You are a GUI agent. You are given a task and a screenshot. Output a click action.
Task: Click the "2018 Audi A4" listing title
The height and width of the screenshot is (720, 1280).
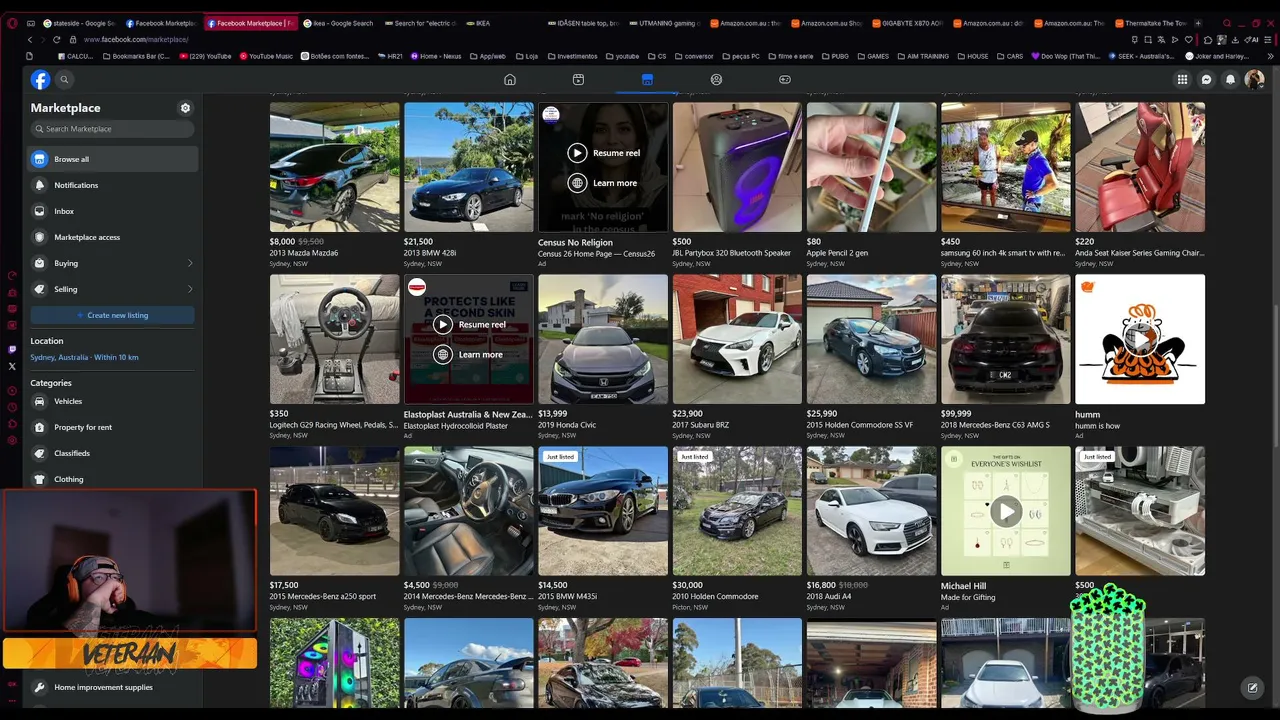point(828,597)
